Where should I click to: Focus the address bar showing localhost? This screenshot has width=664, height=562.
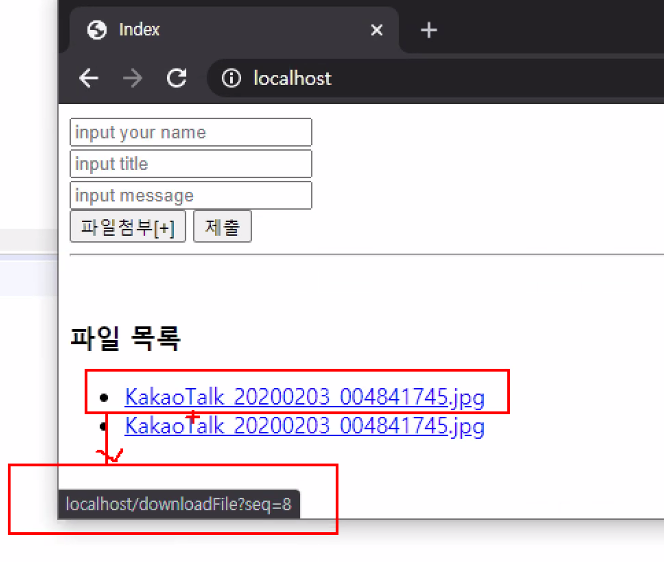point(435,78)
